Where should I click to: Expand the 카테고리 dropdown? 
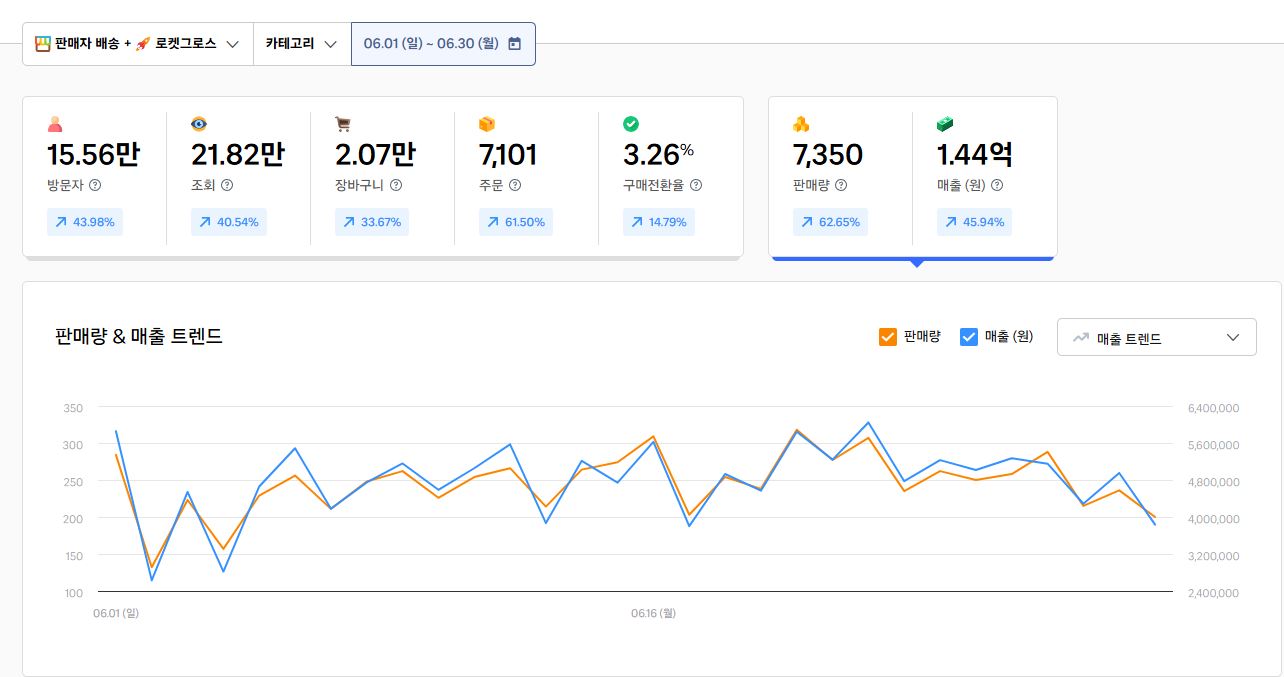(x=301, y=44)
